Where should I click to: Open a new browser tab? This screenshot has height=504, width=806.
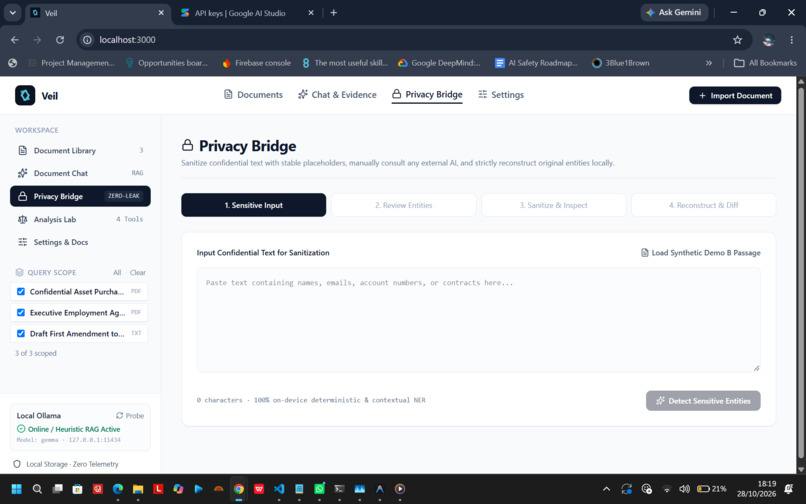[x=334, y=13]
